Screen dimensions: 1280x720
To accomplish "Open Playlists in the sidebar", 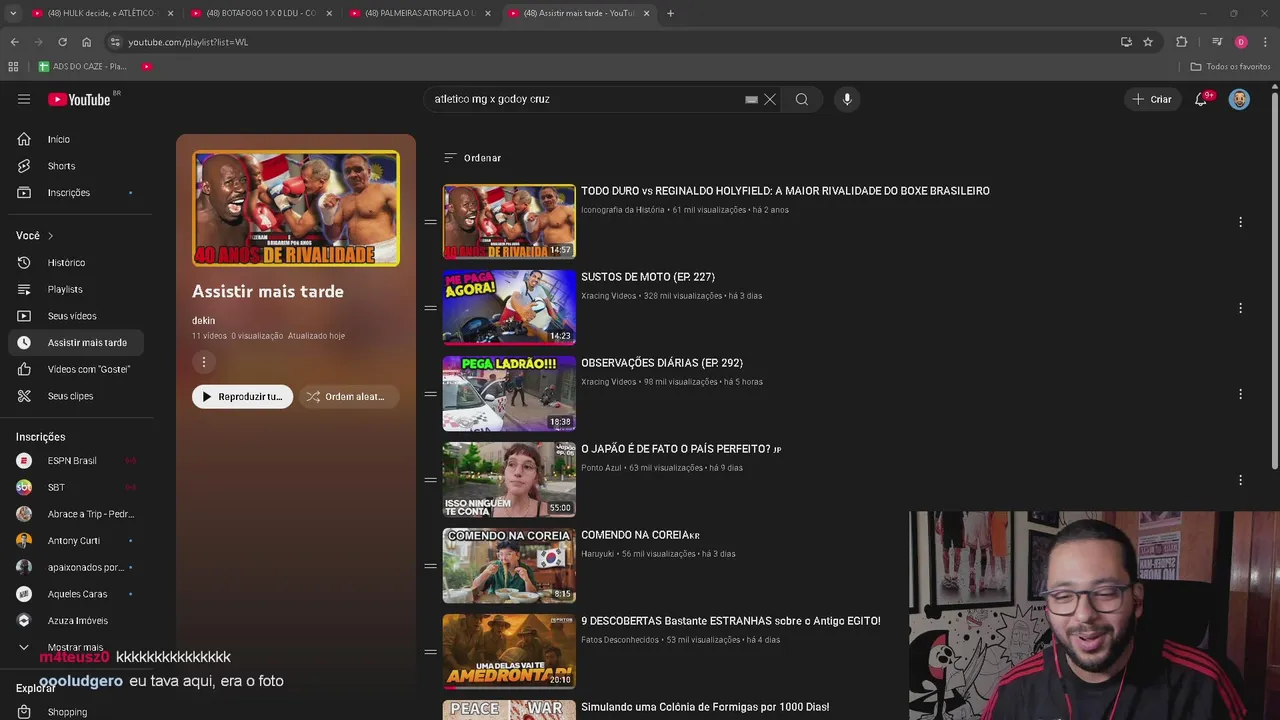I will [75, 289].
